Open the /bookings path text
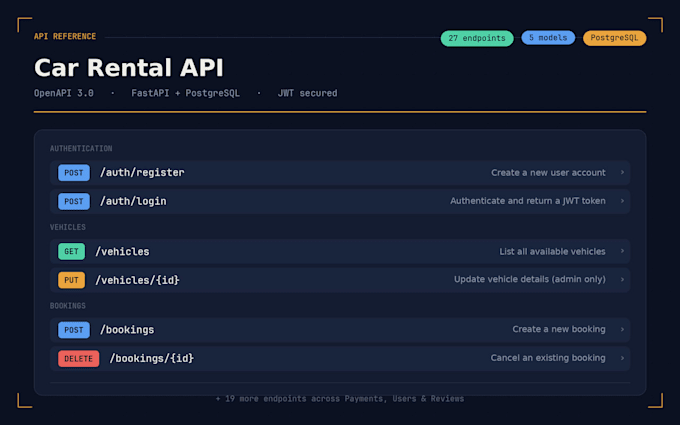Screen dimensions: 680x425 point(127,330)
